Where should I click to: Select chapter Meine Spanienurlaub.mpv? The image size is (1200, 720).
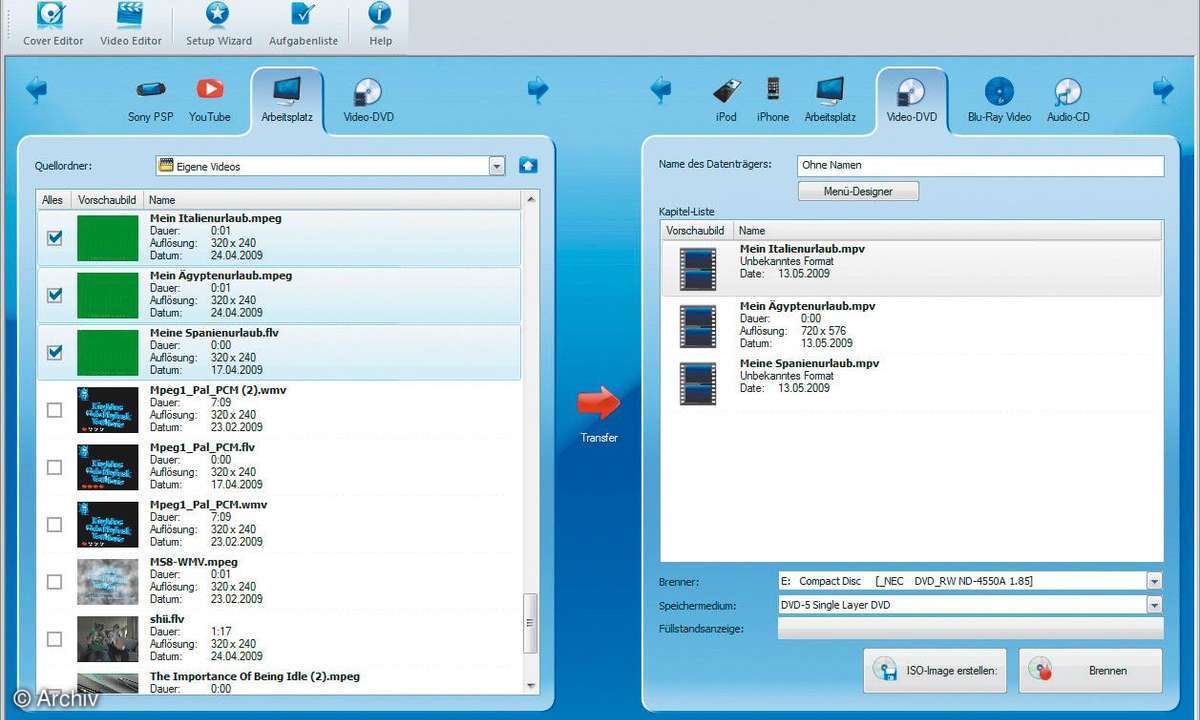[912, 382]
